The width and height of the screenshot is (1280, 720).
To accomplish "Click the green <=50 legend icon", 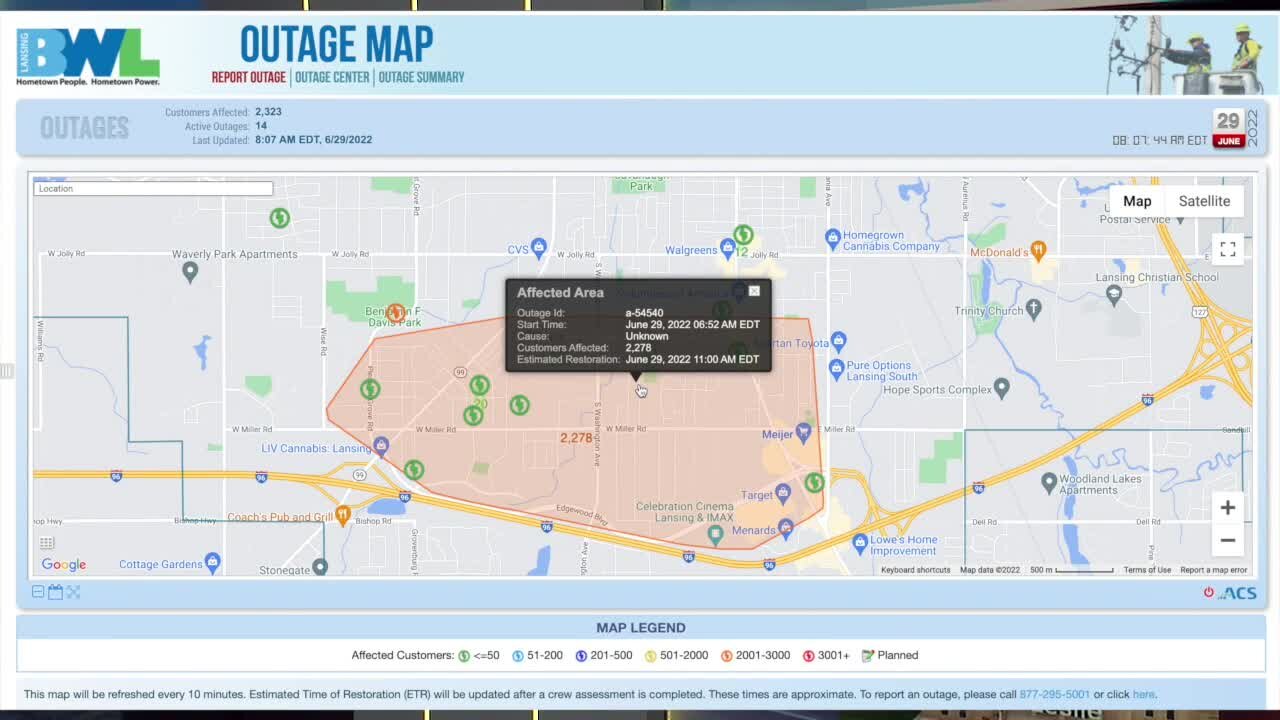I will 464,656.
